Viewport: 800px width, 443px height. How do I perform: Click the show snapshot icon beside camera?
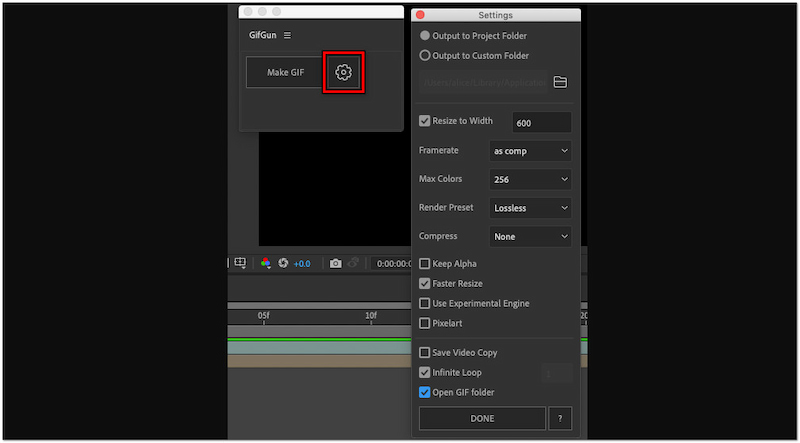tap(352, 263)
